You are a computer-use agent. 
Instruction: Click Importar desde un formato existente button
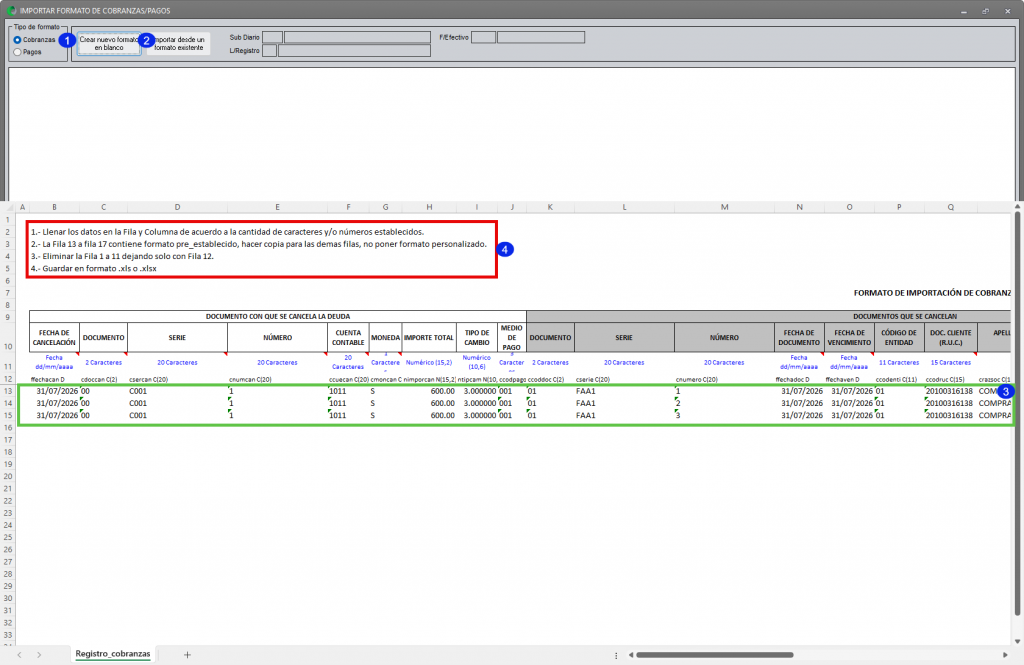click(x=178, y=44)
